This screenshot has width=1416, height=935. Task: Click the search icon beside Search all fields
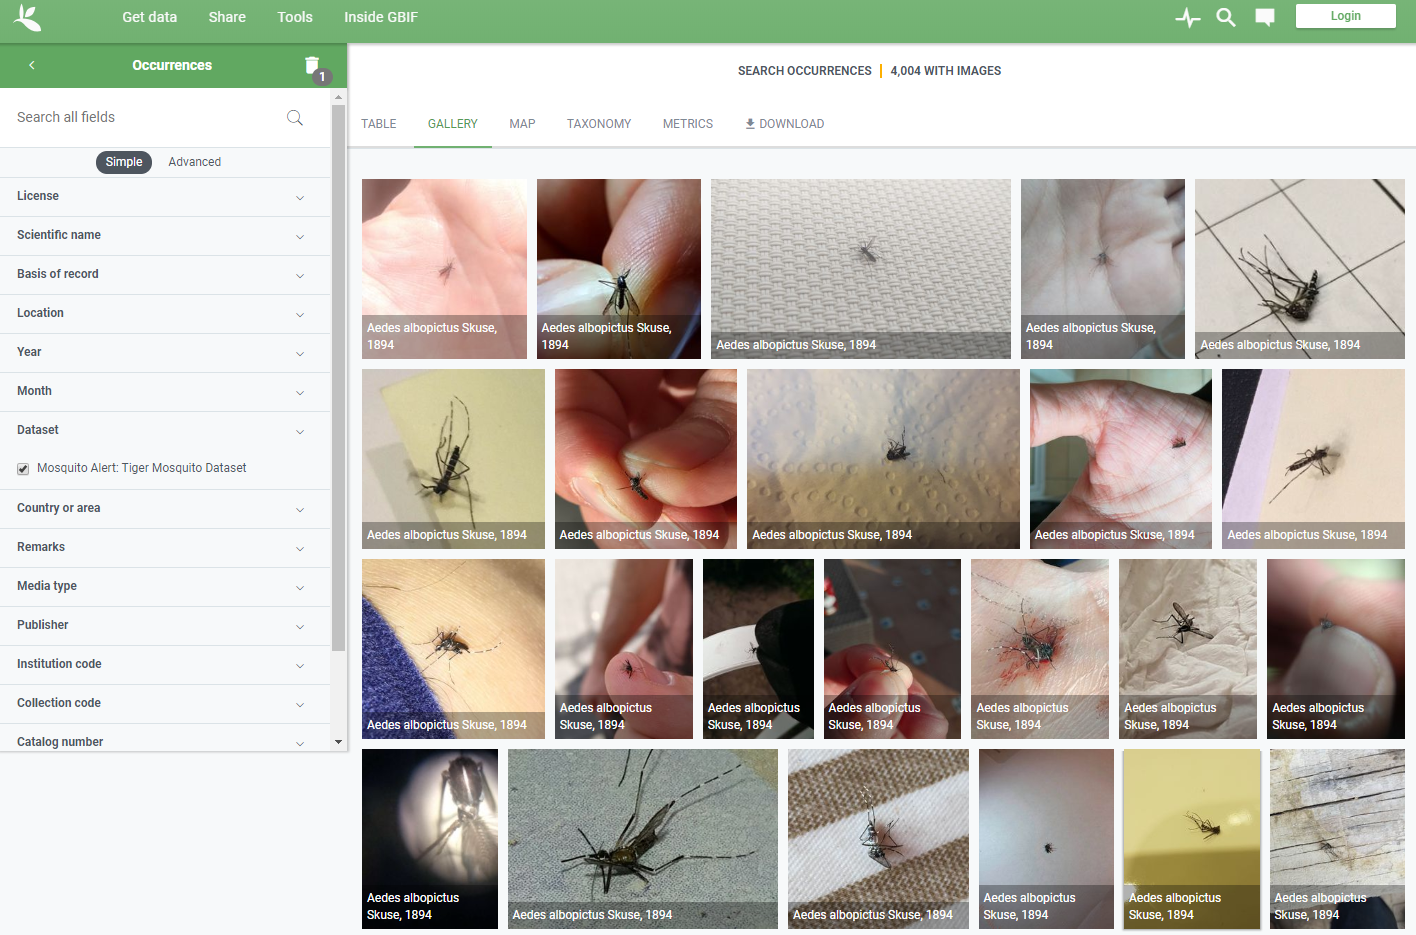click(x=294, y=118)
